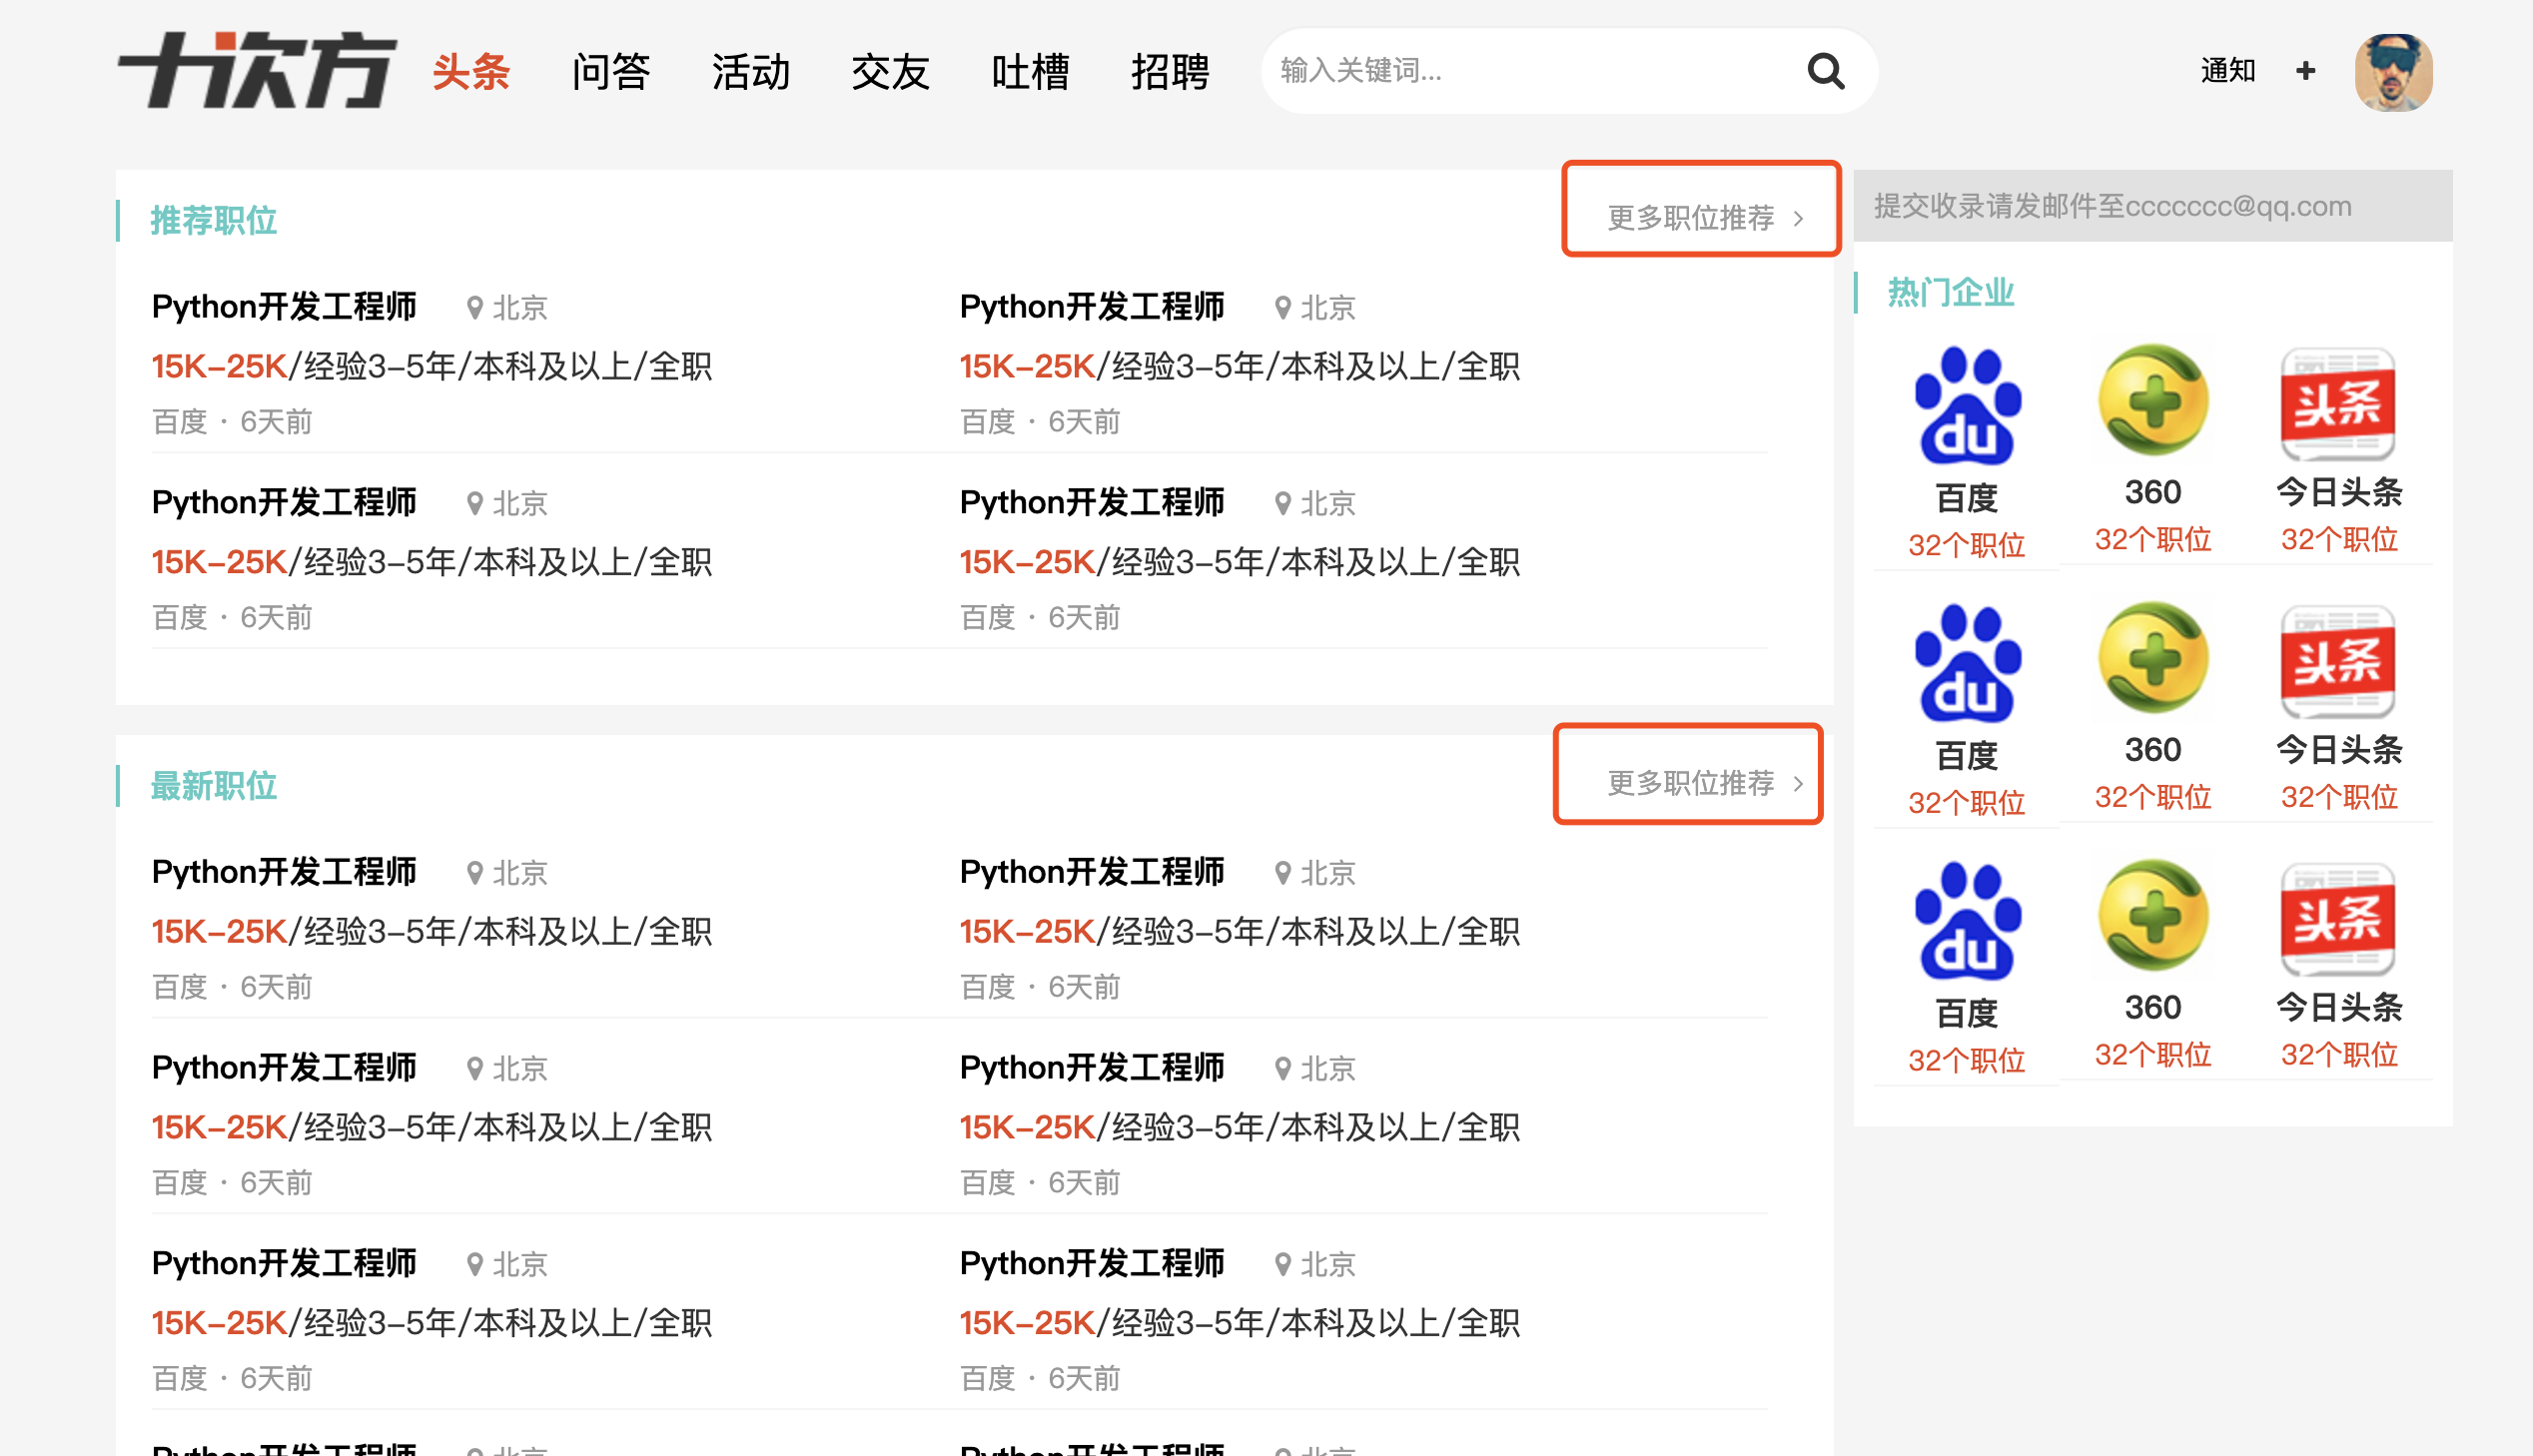Click the location pin icon of the first 推荐职位 job
This screenshot has height=1456, width=2533.
[475, 307]
